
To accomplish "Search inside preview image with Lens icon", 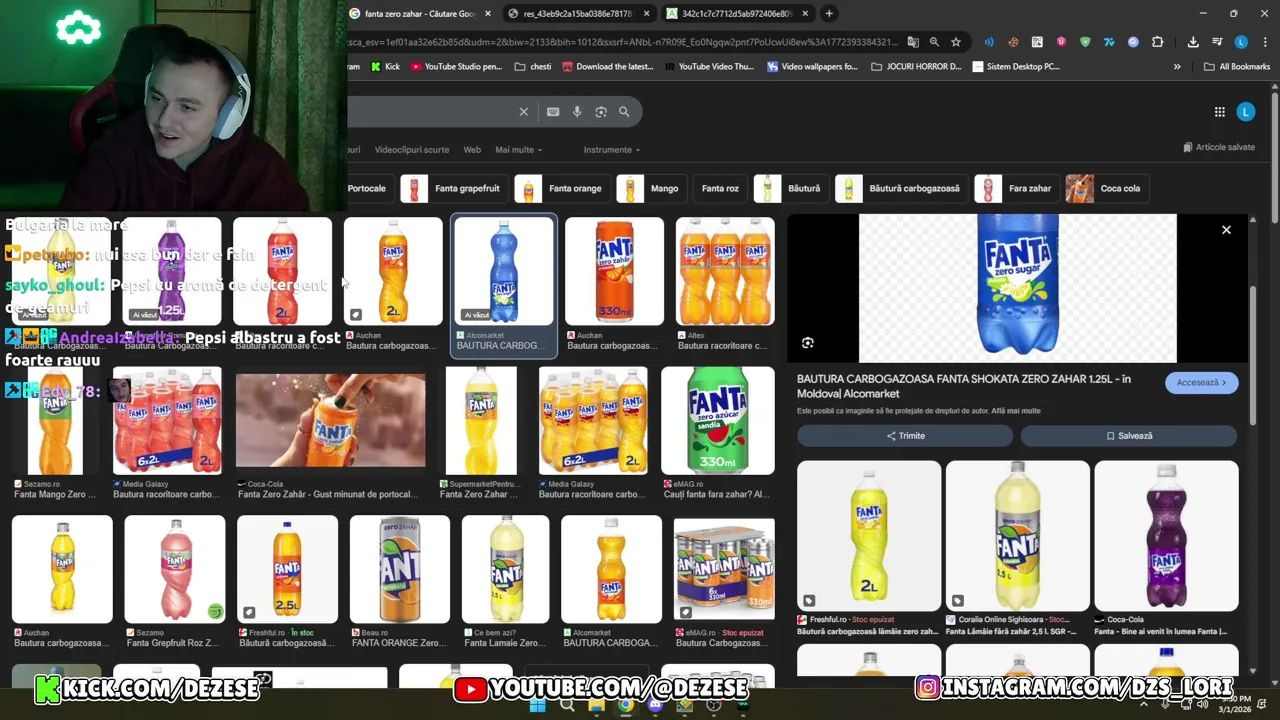I will (x=808, y=343).
